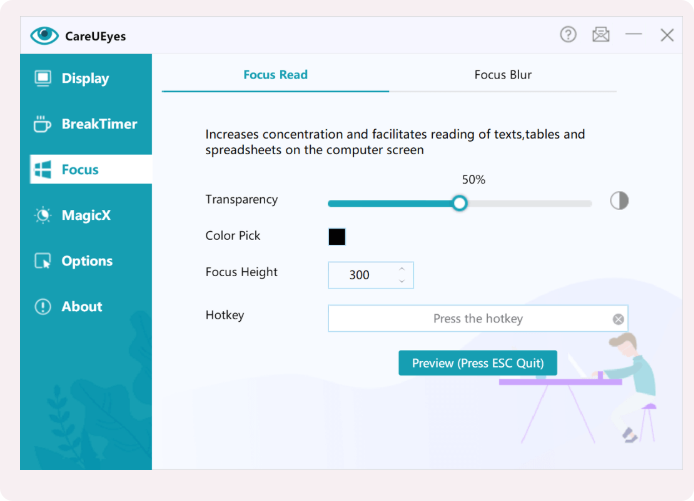This screenshot has height=501, width=694.
Task: Click the Display monitor icon in sidebar
Action: tap(43, 78)
